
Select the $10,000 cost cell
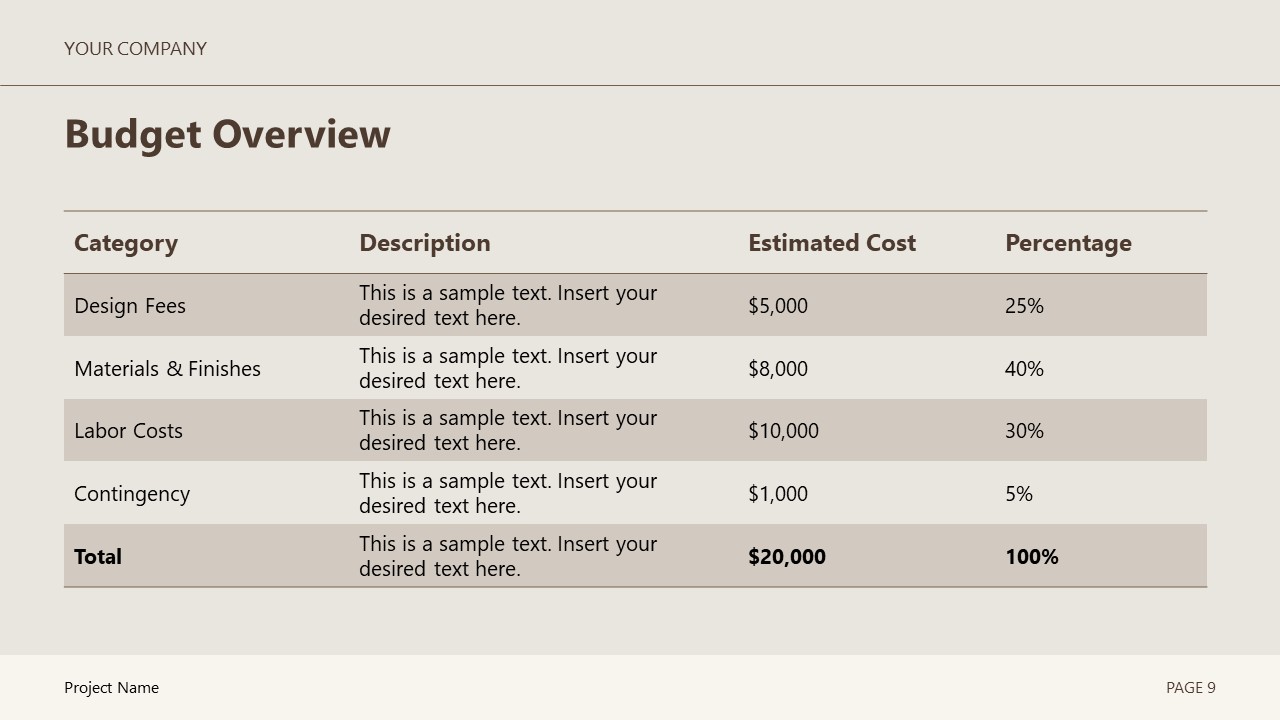point(783,431)
